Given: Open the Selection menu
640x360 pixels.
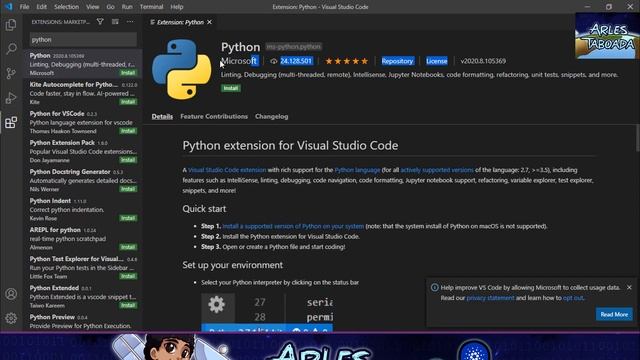Looking at the screenshot, I should point(67,7).
